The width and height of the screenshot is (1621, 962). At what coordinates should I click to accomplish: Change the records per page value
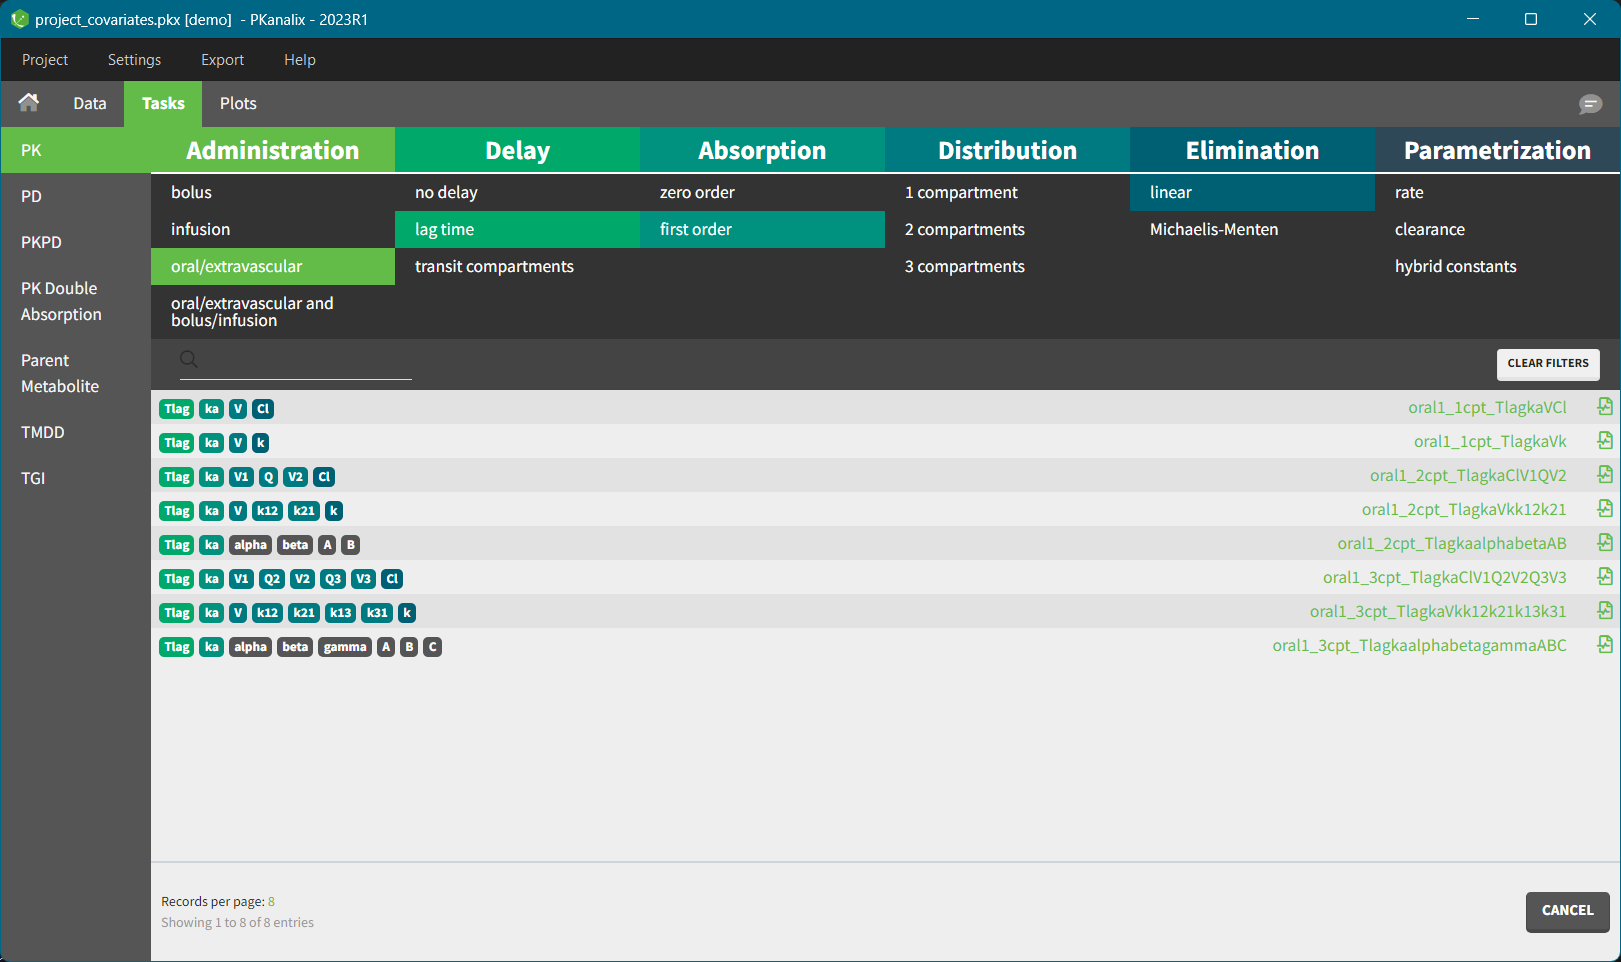(x=271, y=902)
